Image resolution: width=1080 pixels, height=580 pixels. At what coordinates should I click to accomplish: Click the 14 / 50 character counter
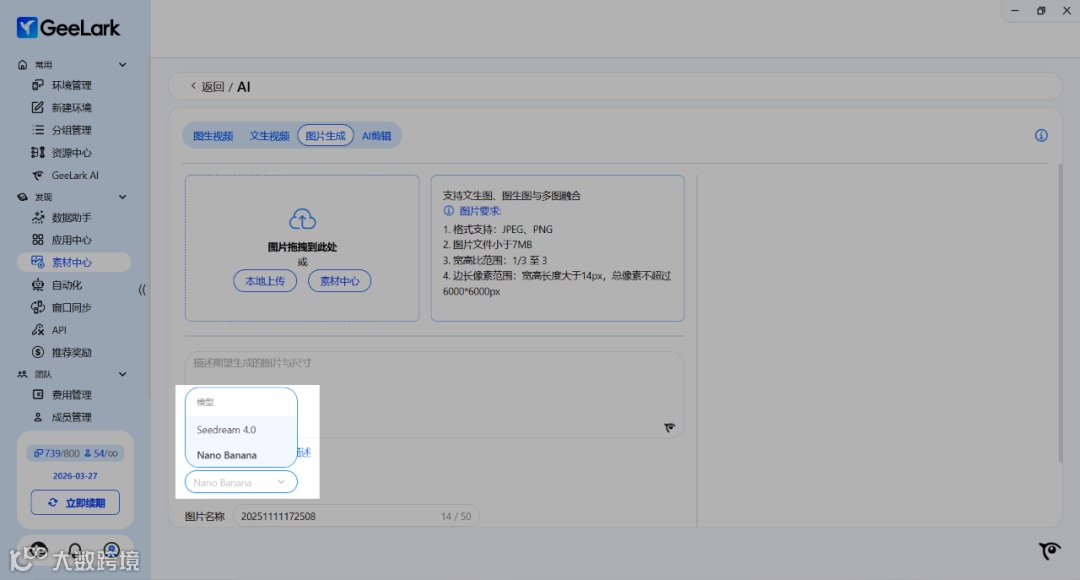(456, 516)
